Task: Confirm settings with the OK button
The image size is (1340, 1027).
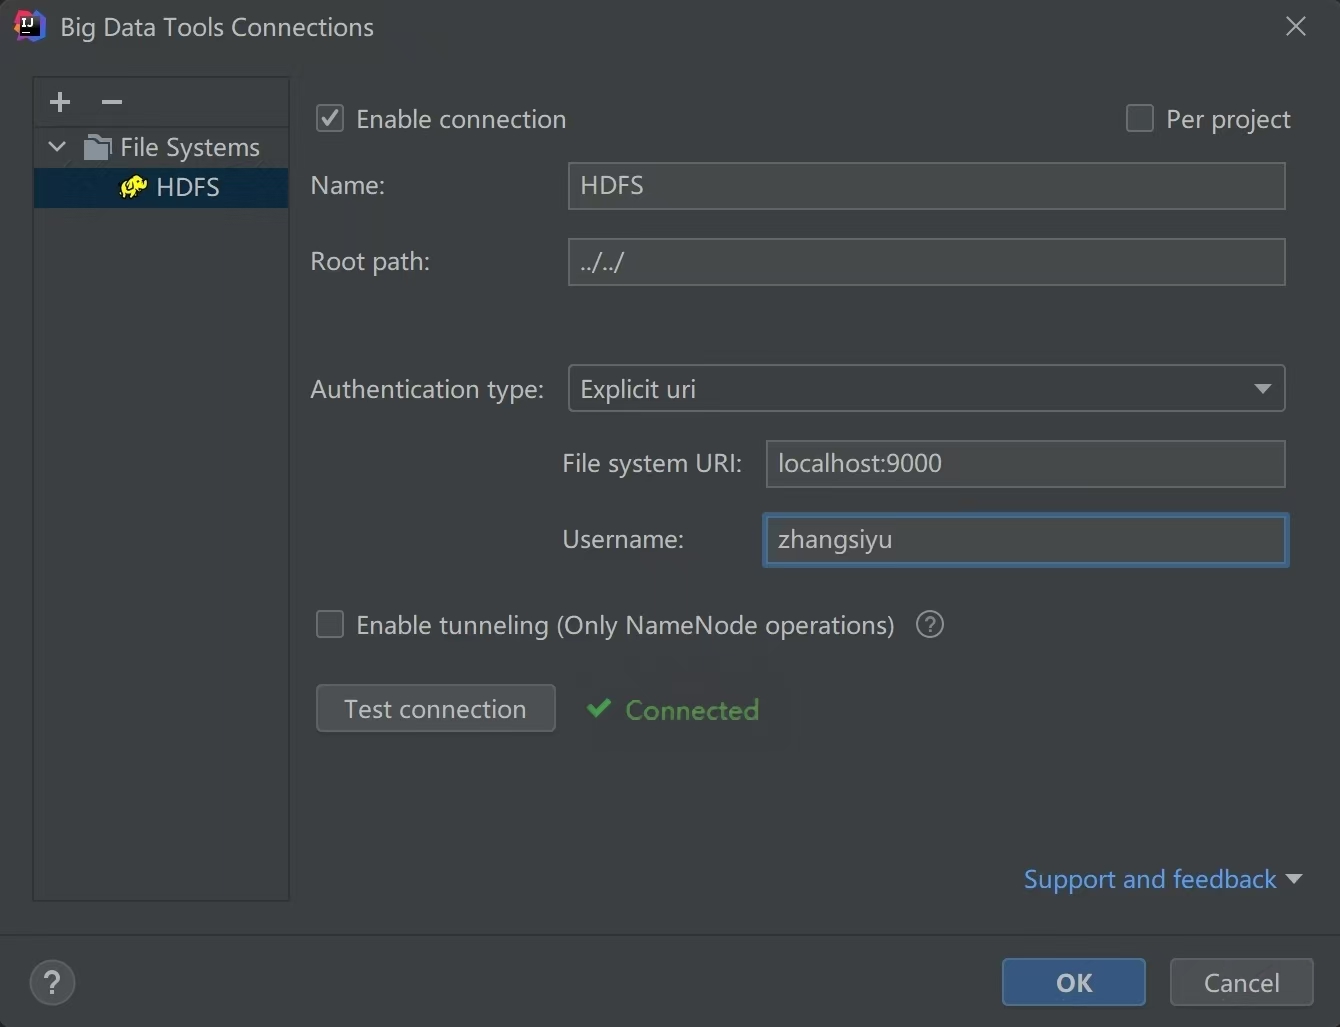Action: click(1072, 982)
